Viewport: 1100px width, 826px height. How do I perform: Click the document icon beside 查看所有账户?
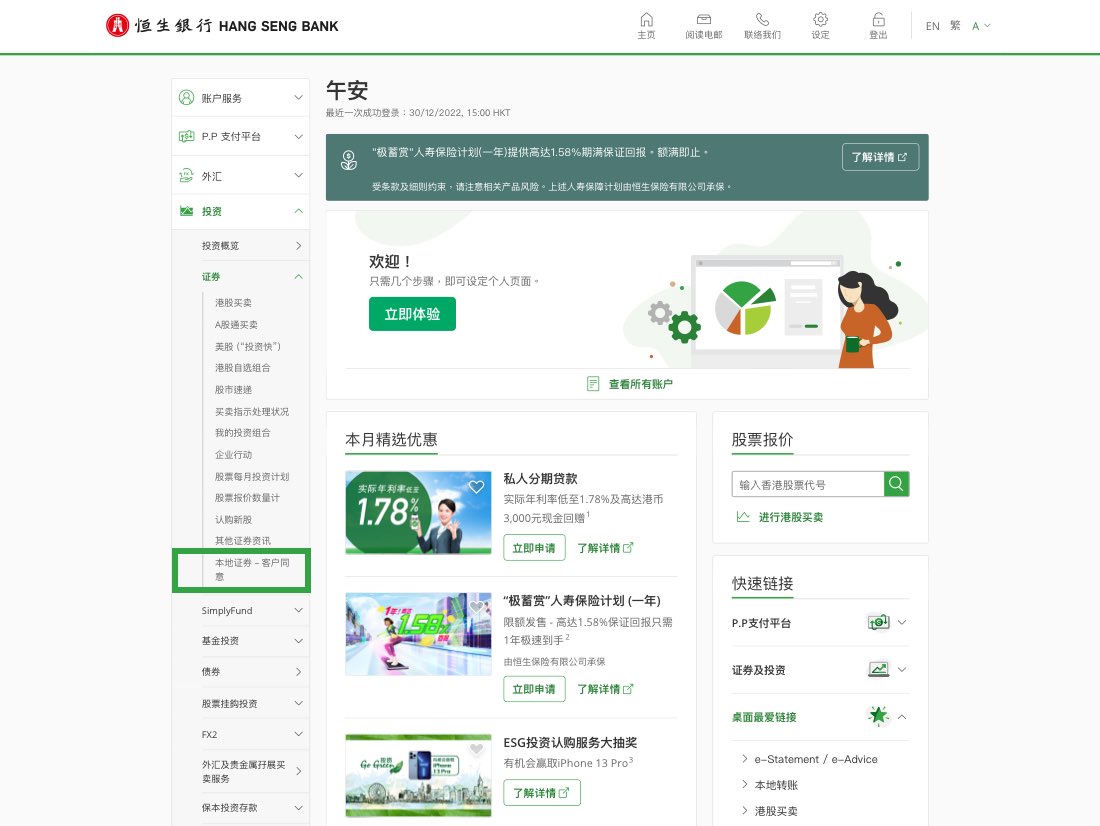593,384
